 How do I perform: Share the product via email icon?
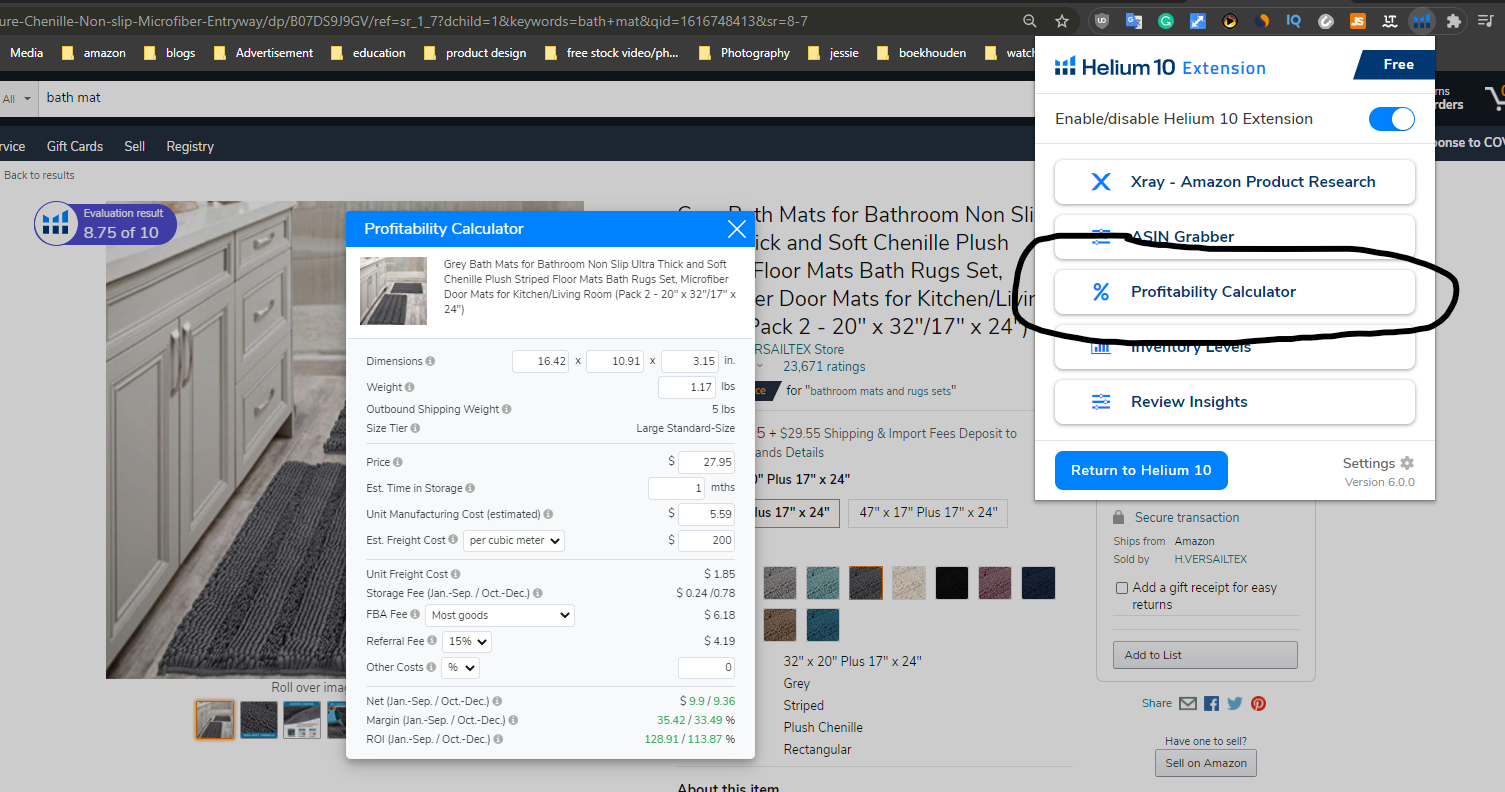pyautogui.click(x=1188, y=703)
